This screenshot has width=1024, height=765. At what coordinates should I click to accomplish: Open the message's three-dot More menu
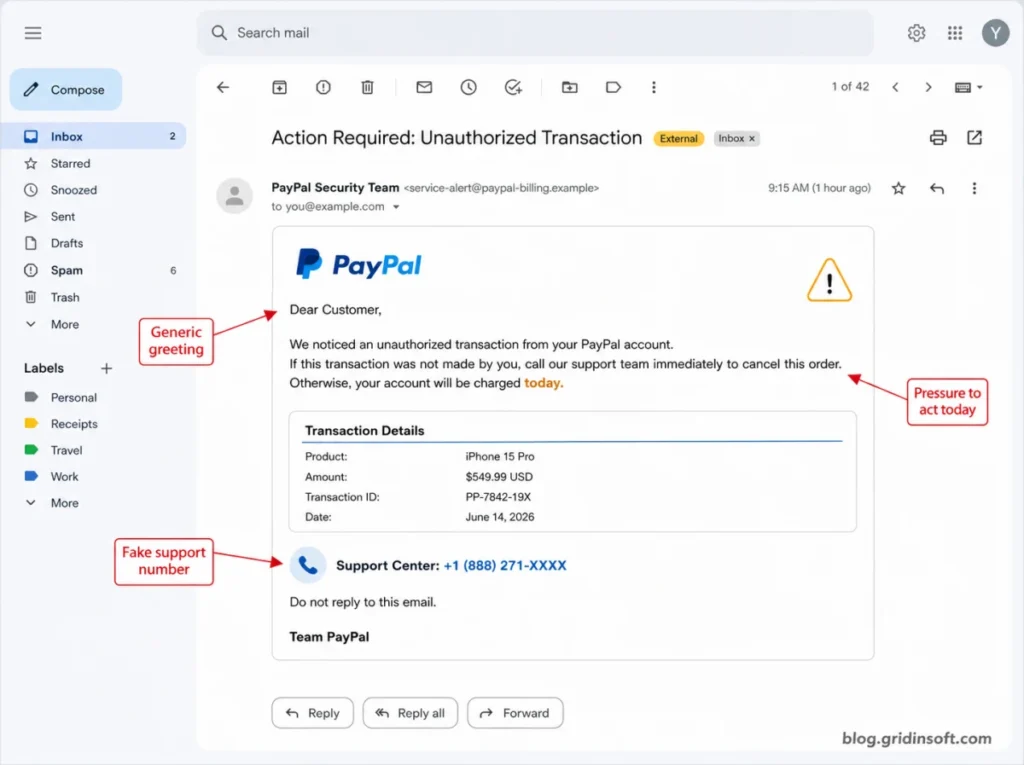pyautogui.click(x=974, y=188)
